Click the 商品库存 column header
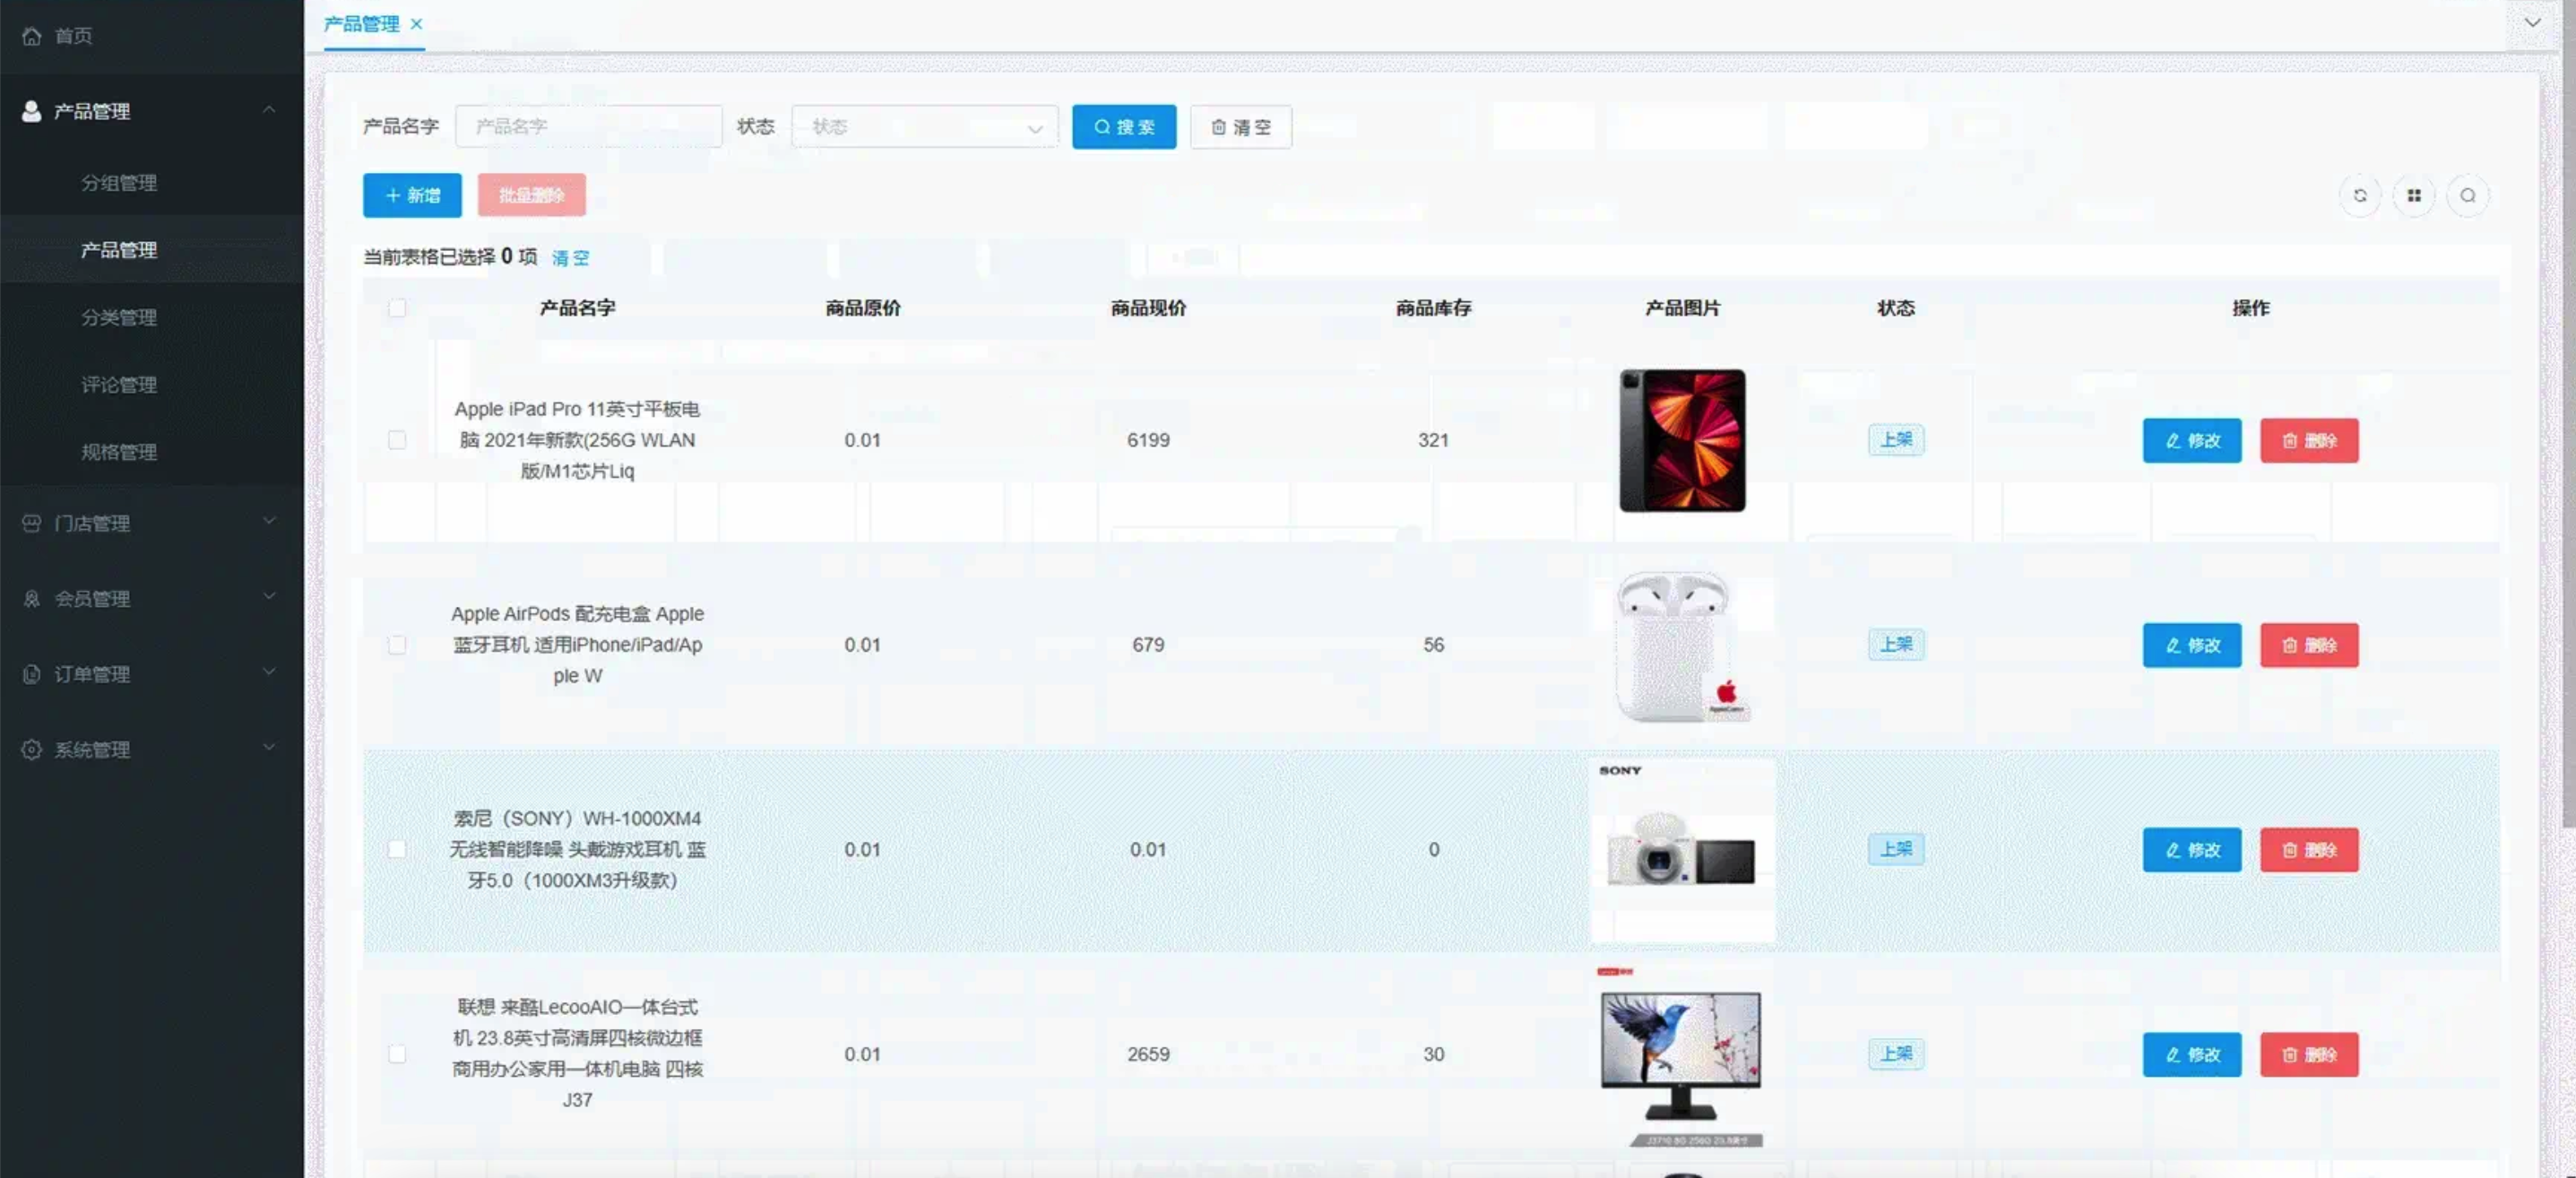2576x1178 pixels. pos(1433,308)
